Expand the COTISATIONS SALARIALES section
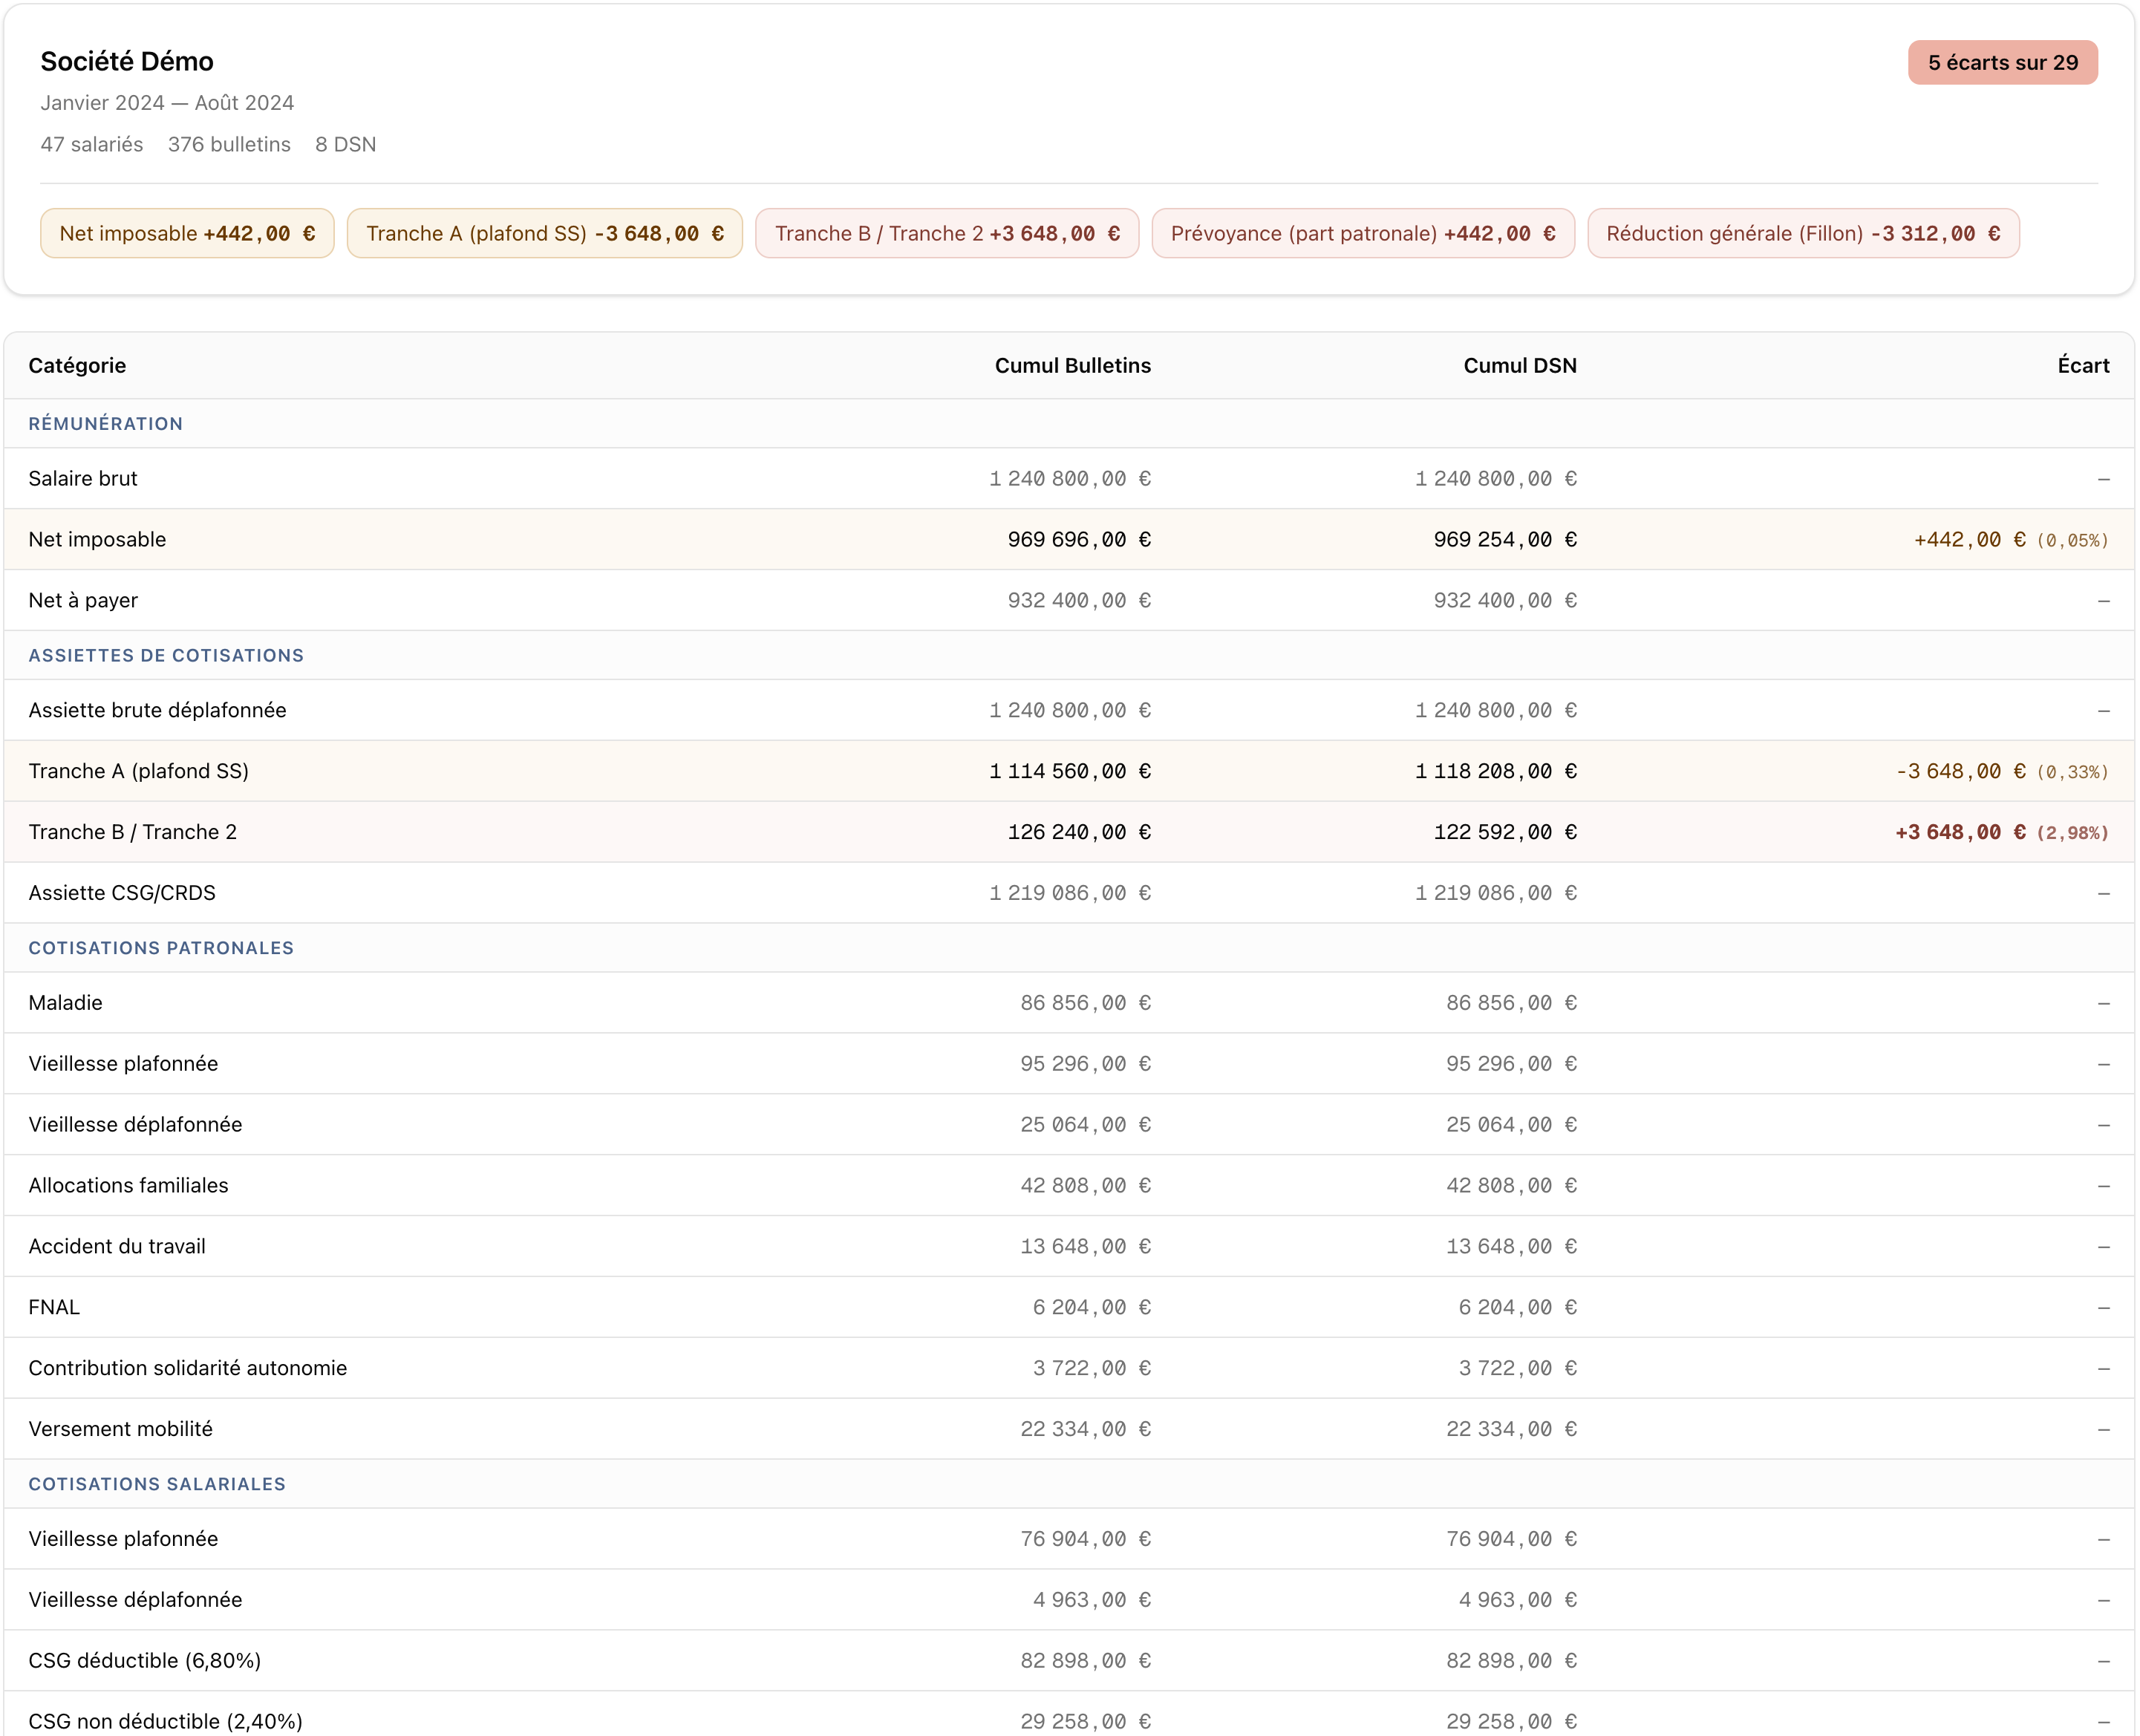This screenshot has width=2140, height=1736. (x=156, y=1484)
